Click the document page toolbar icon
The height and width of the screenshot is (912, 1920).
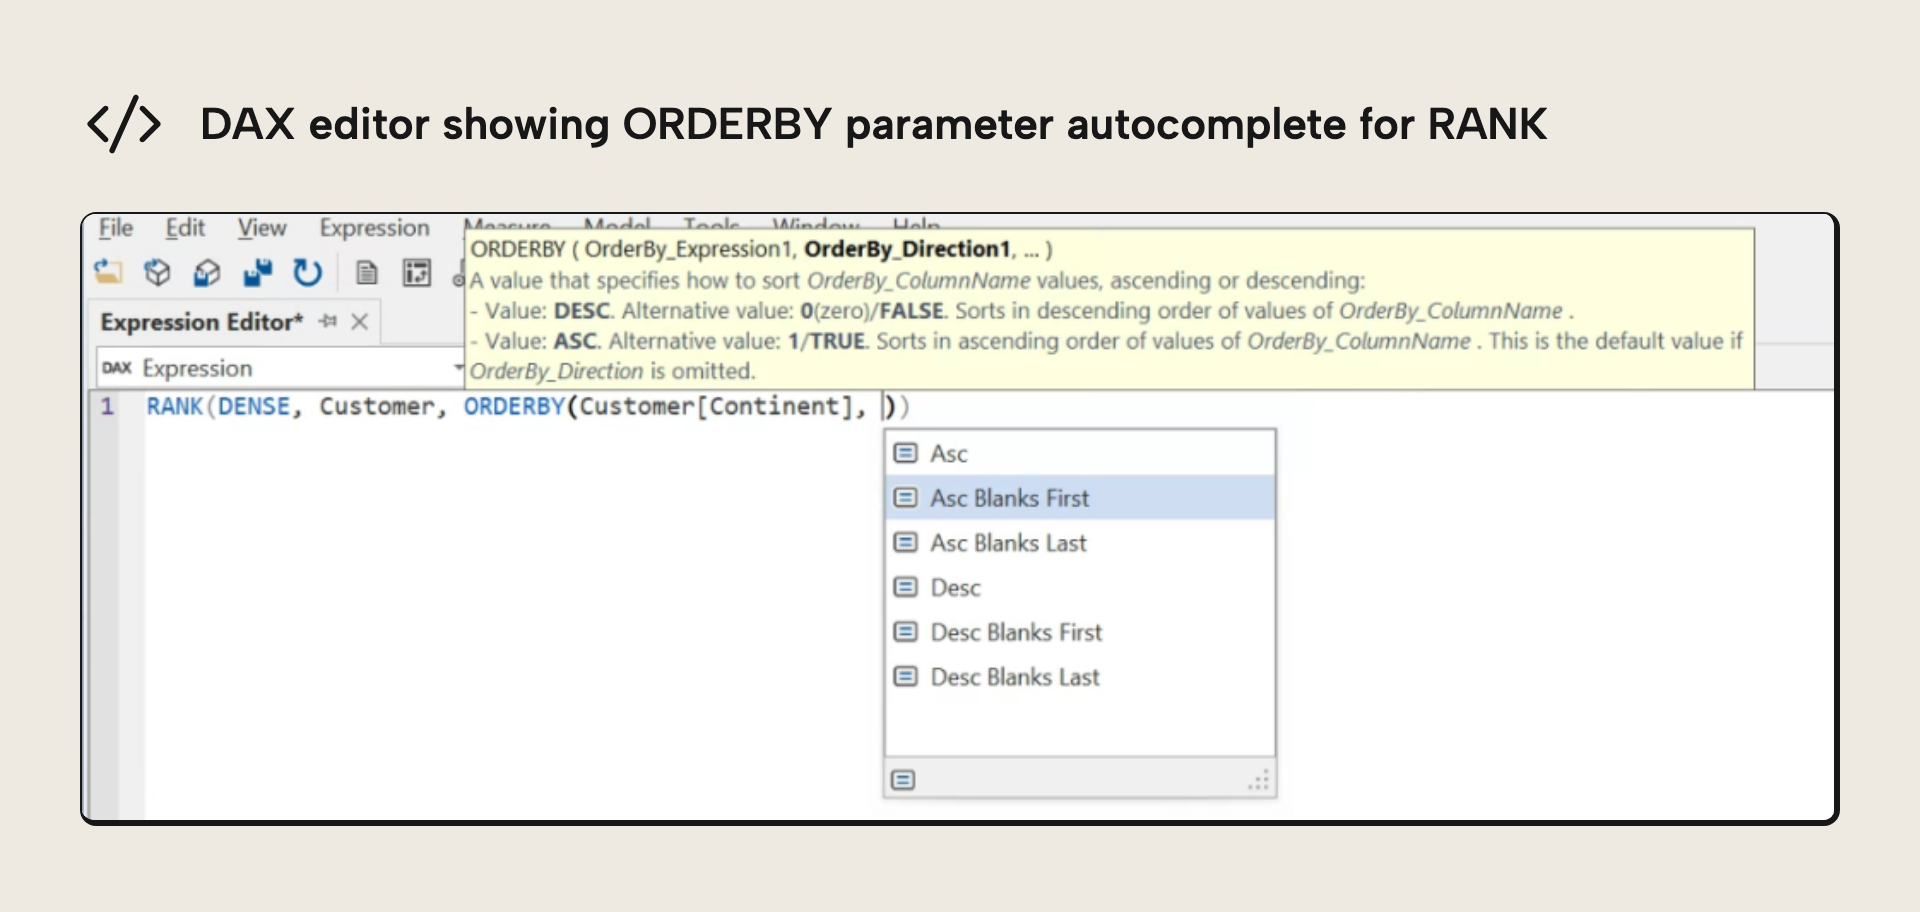tap(367, 272)
